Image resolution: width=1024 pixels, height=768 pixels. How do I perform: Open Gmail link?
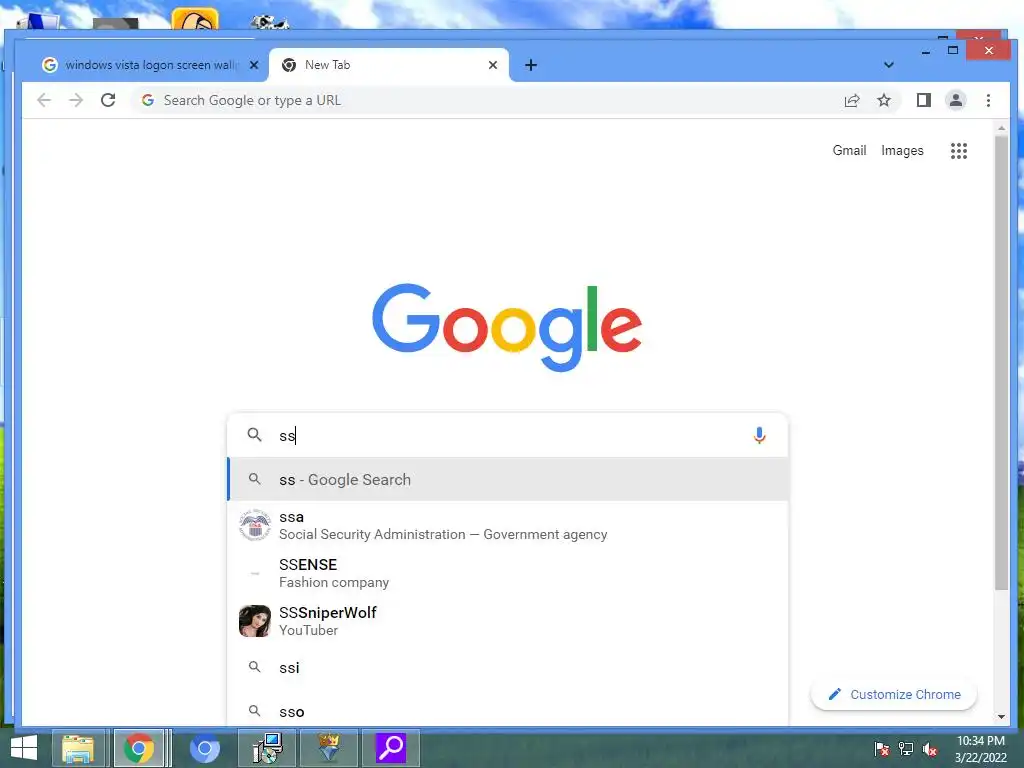pos(849,150)
